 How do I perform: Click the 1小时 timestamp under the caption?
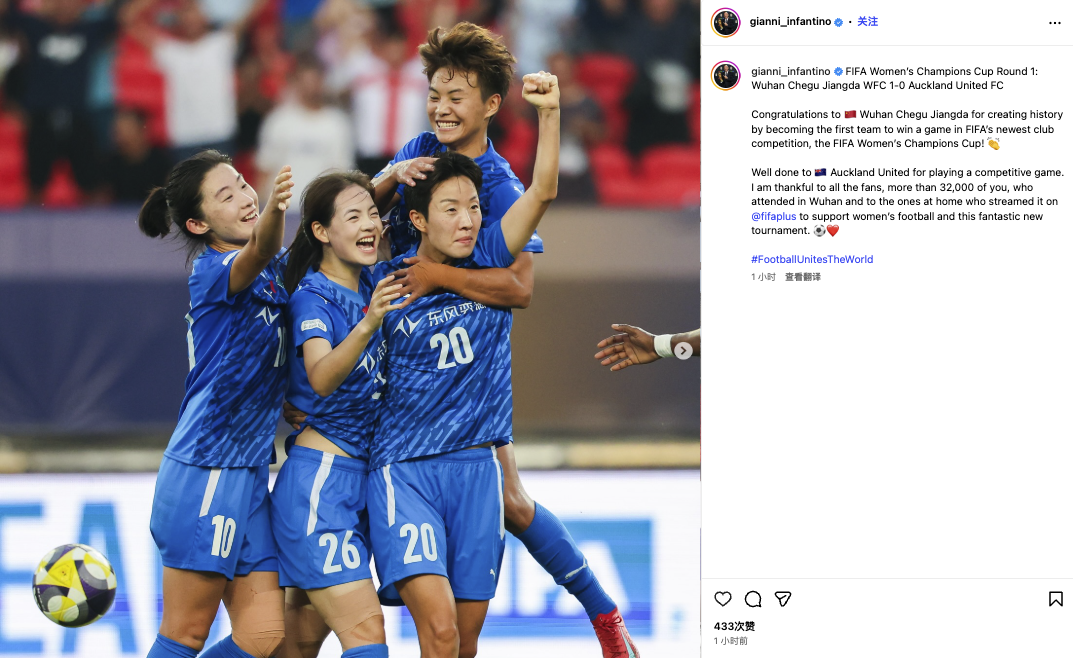tap(763, 277)
